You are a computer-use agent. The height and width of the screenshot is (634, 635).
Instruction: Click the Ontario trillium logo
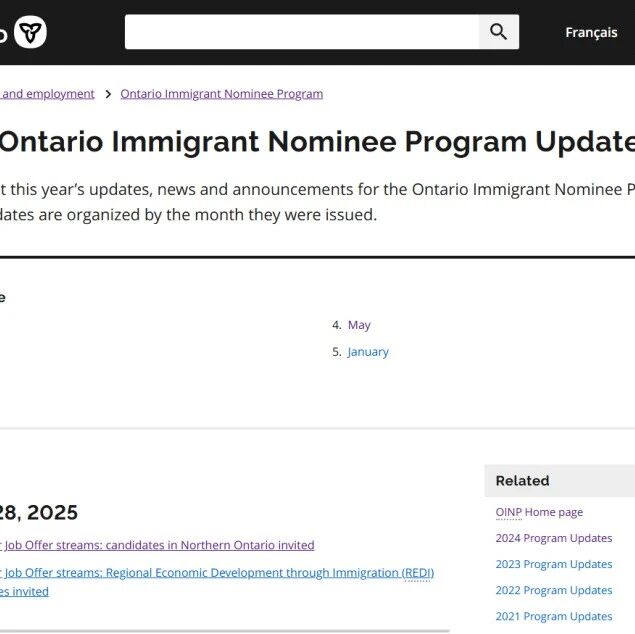(30, 32)
